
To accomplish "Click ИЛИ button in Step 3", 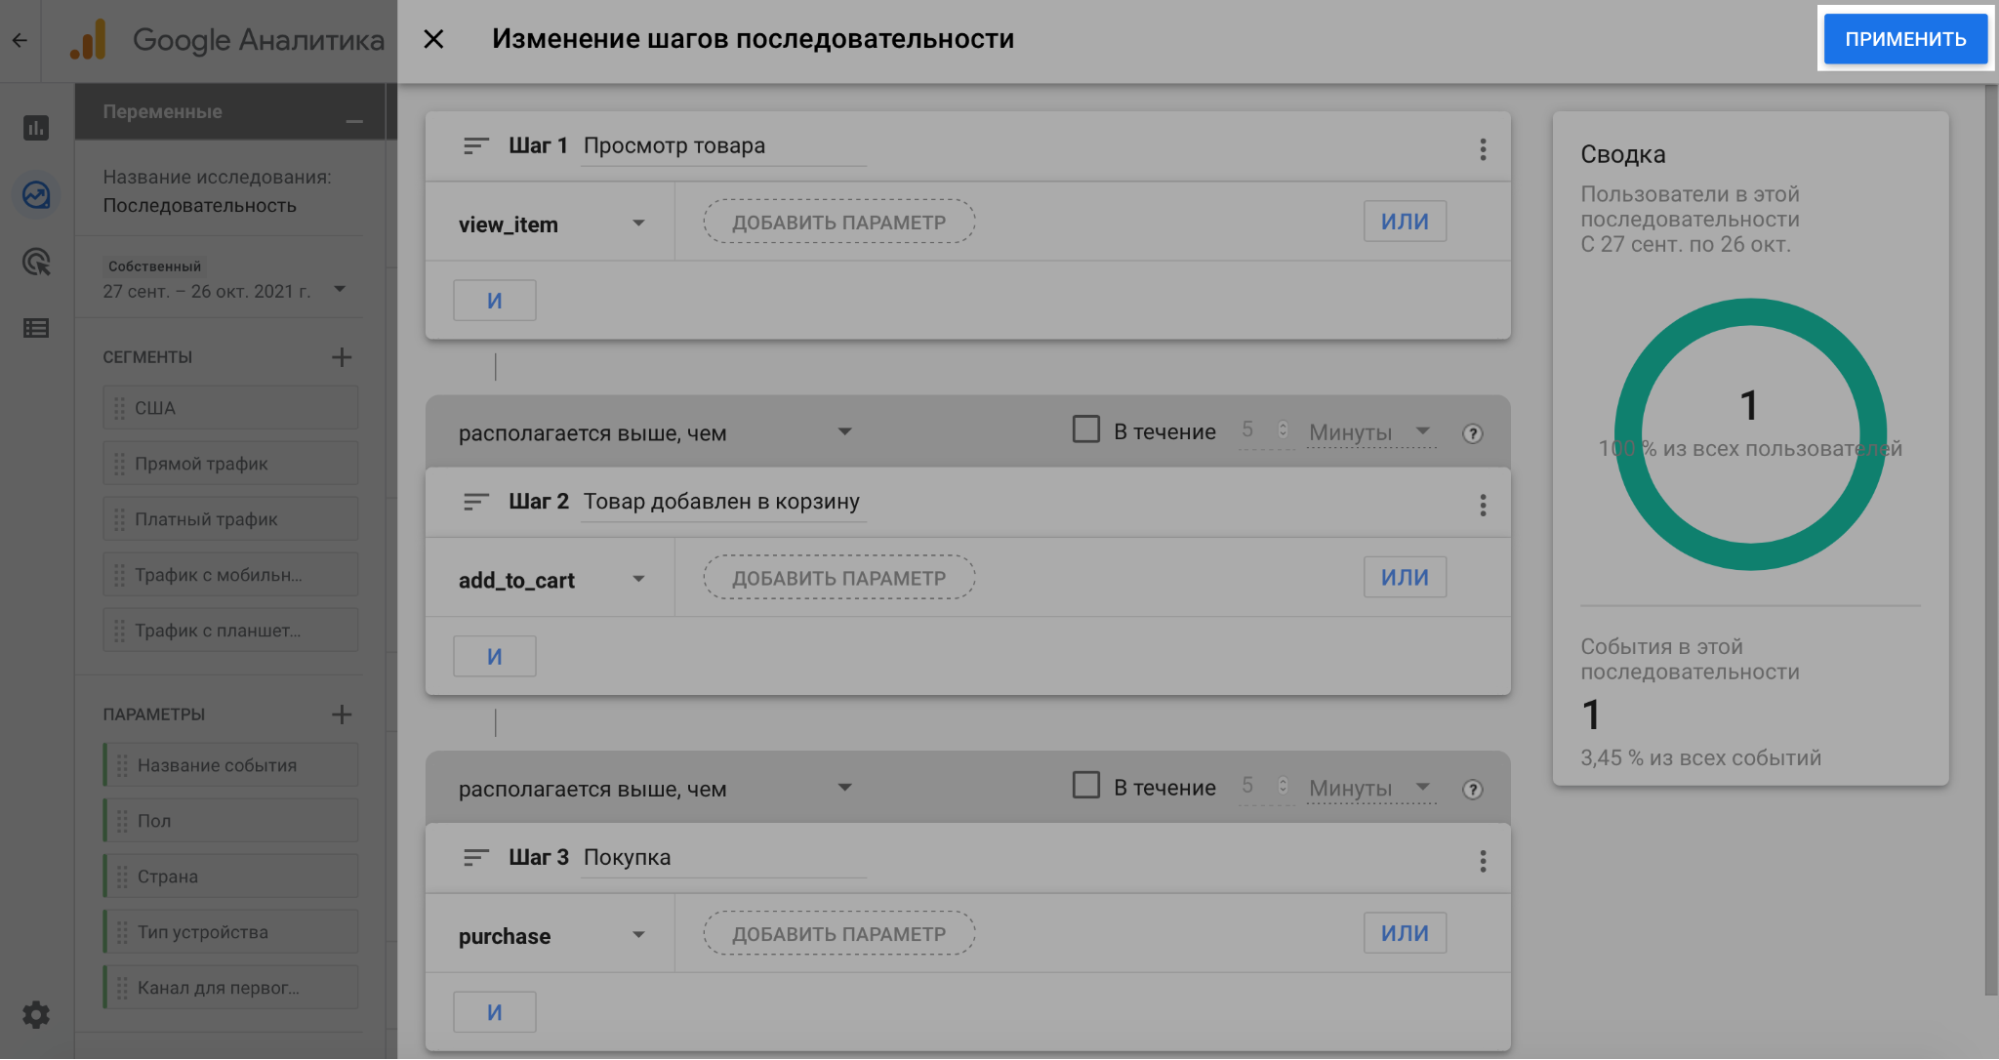I will pos(1405,933).
